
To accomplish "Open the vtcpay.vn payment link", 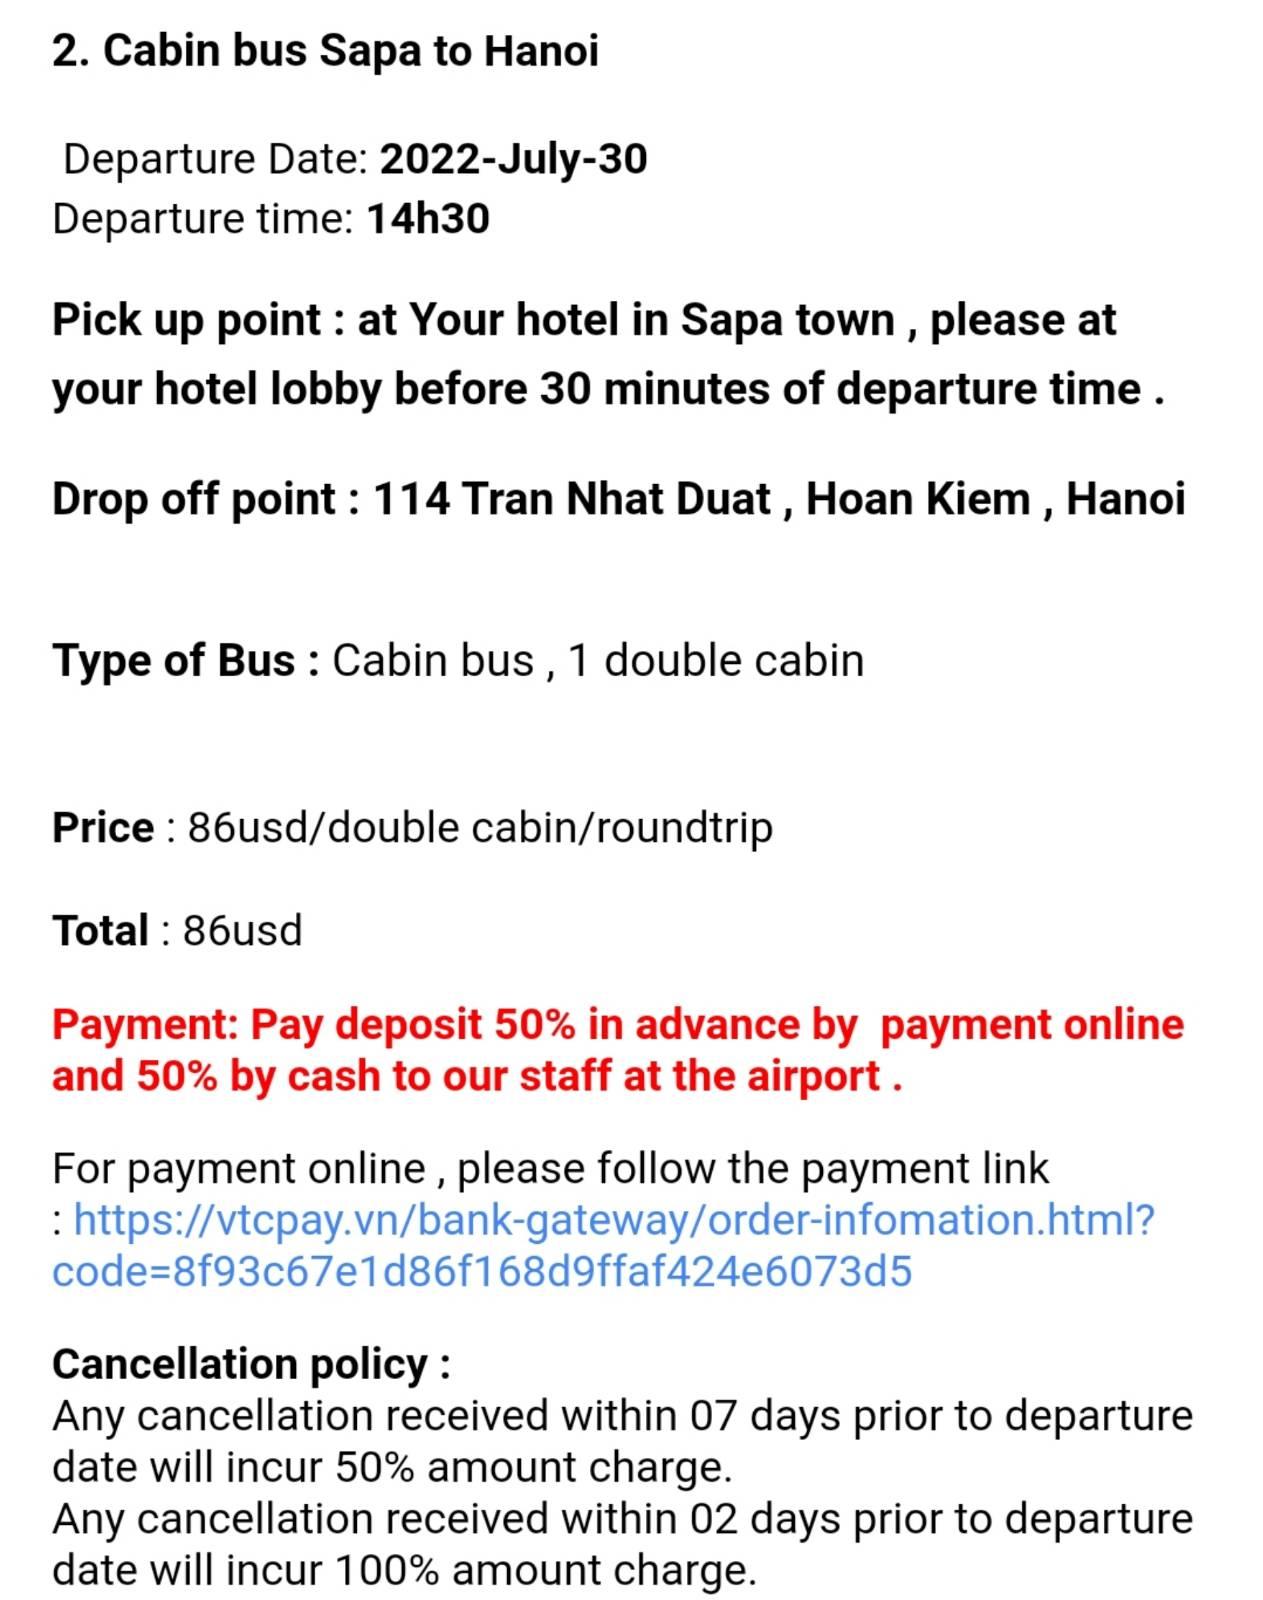I will [x=614, y=1220].
